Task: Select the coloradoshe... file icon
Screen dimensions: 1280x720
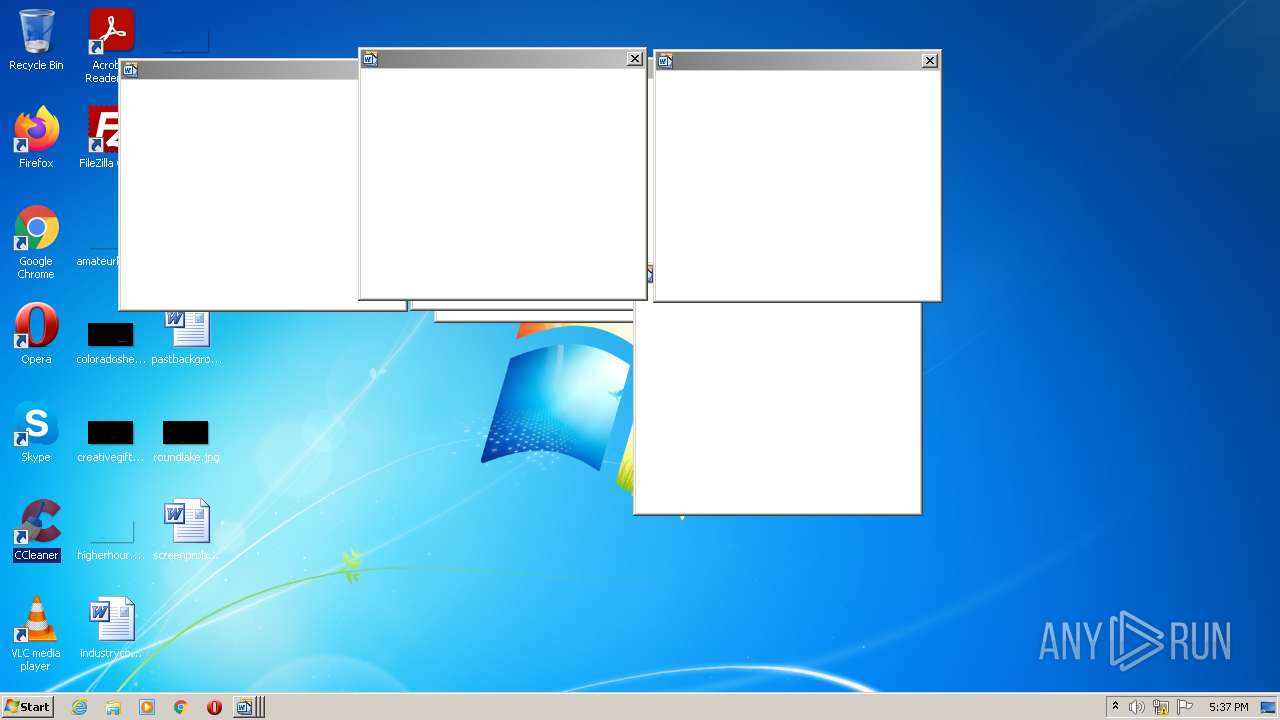Action: click(111, 340)
